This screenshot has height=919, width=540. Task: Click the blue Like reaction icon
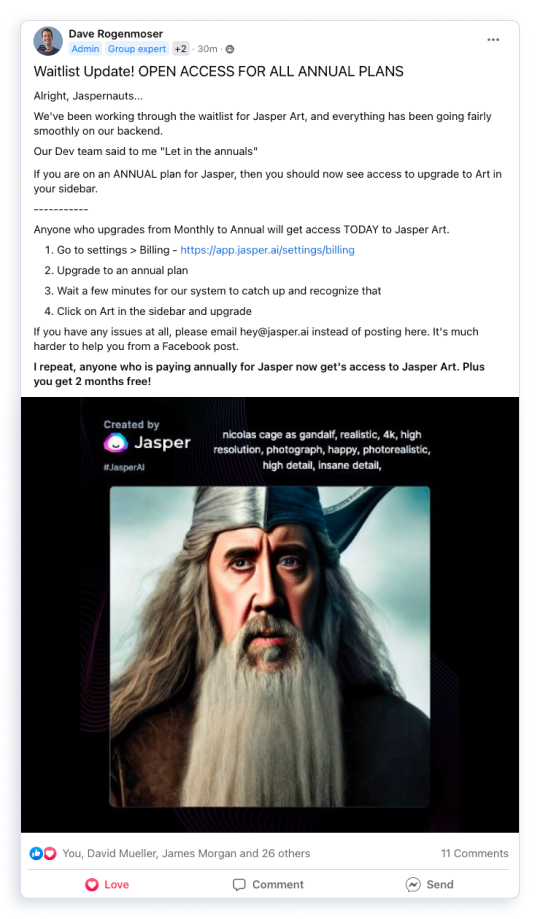click(x=36, y=853)
